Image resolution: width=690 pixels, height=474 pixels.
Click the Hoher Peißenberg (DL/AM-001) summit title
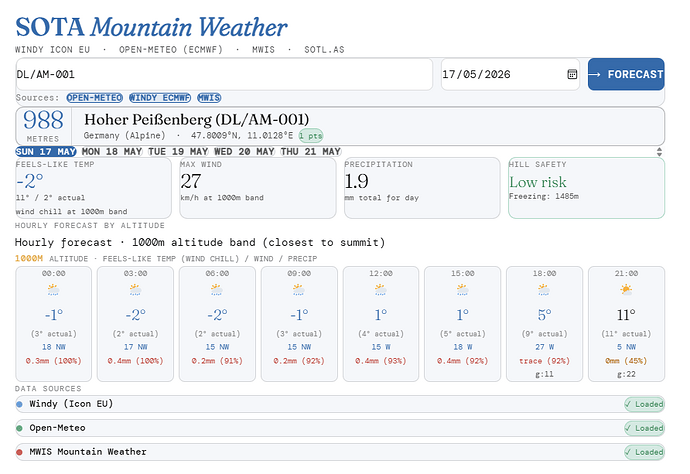click(196, 119)
